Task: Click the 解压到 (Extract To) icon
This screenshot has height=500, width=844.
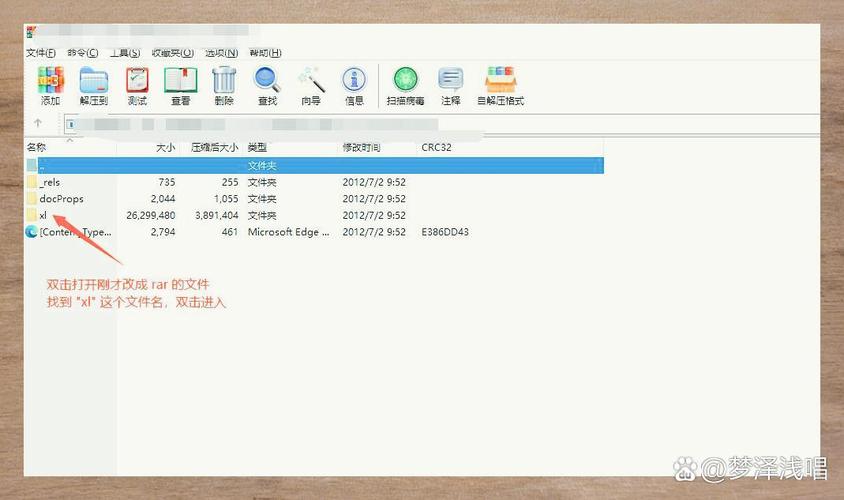Action: pos(94,80)
